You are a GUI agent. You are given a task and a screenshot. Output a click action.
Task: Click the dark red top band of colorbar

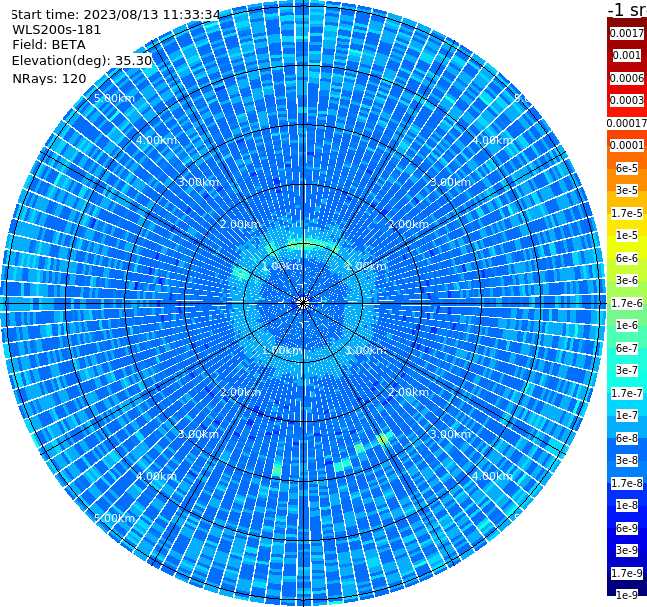(x=627, y=22)
